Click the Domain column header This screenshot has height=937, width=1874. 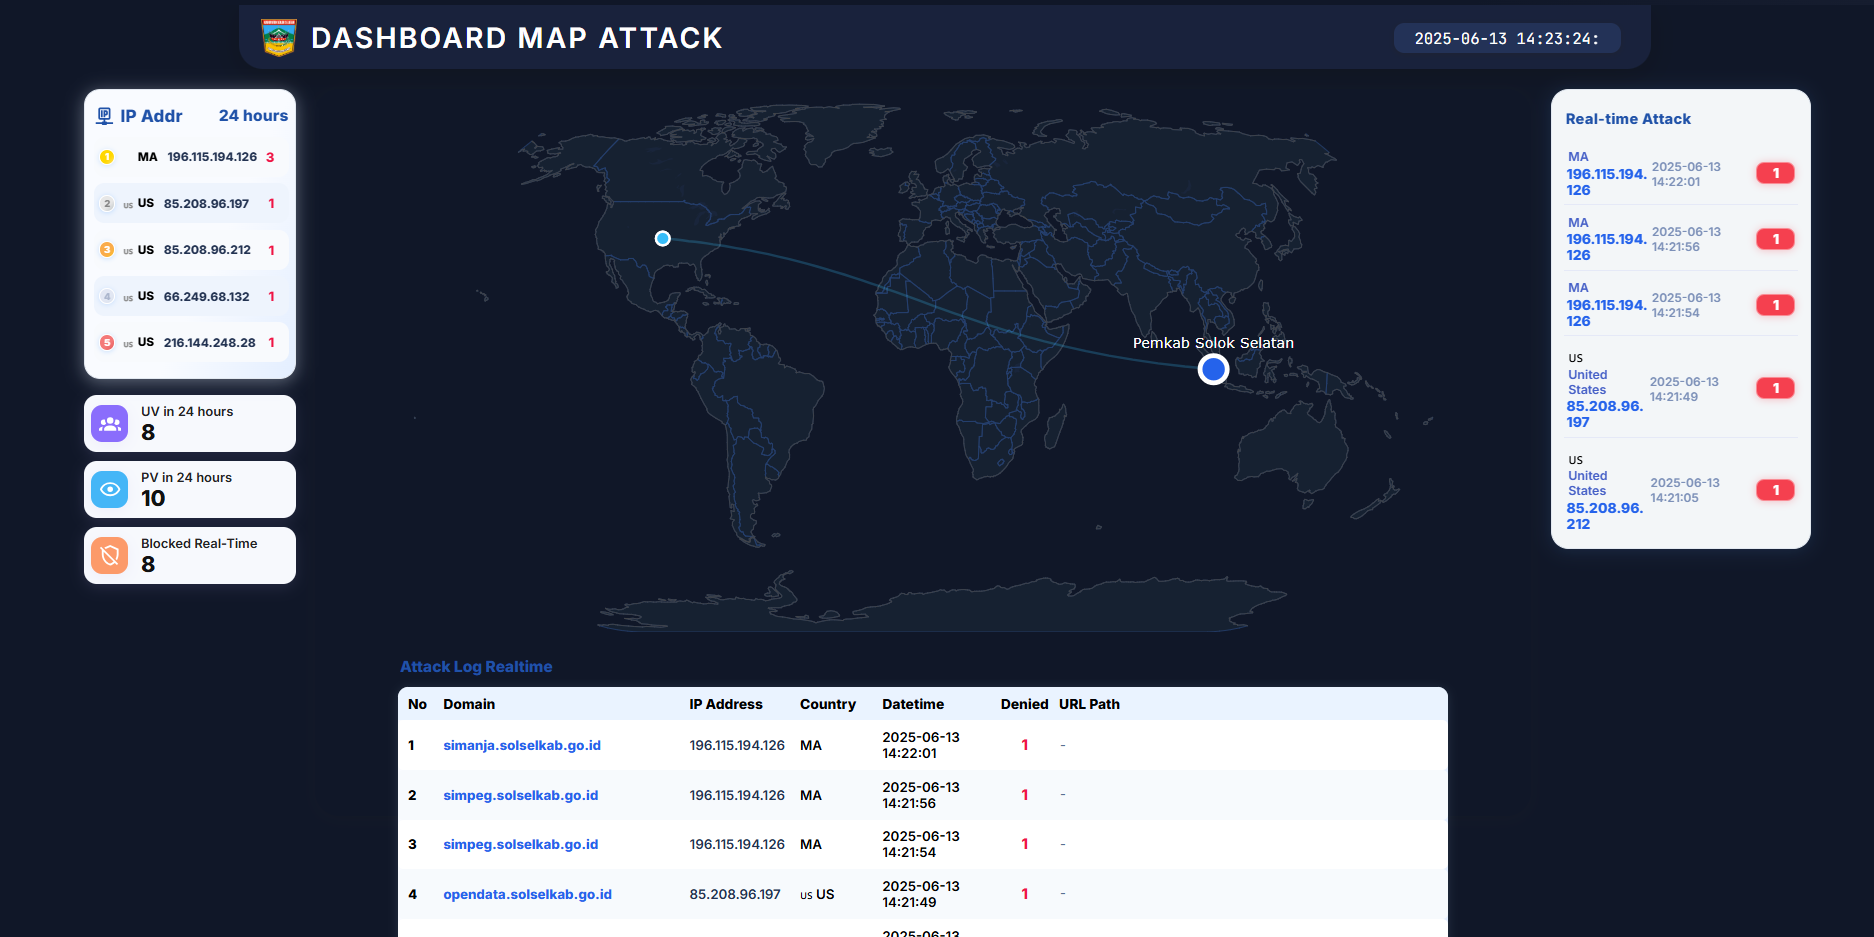click(x=469, y=704)
